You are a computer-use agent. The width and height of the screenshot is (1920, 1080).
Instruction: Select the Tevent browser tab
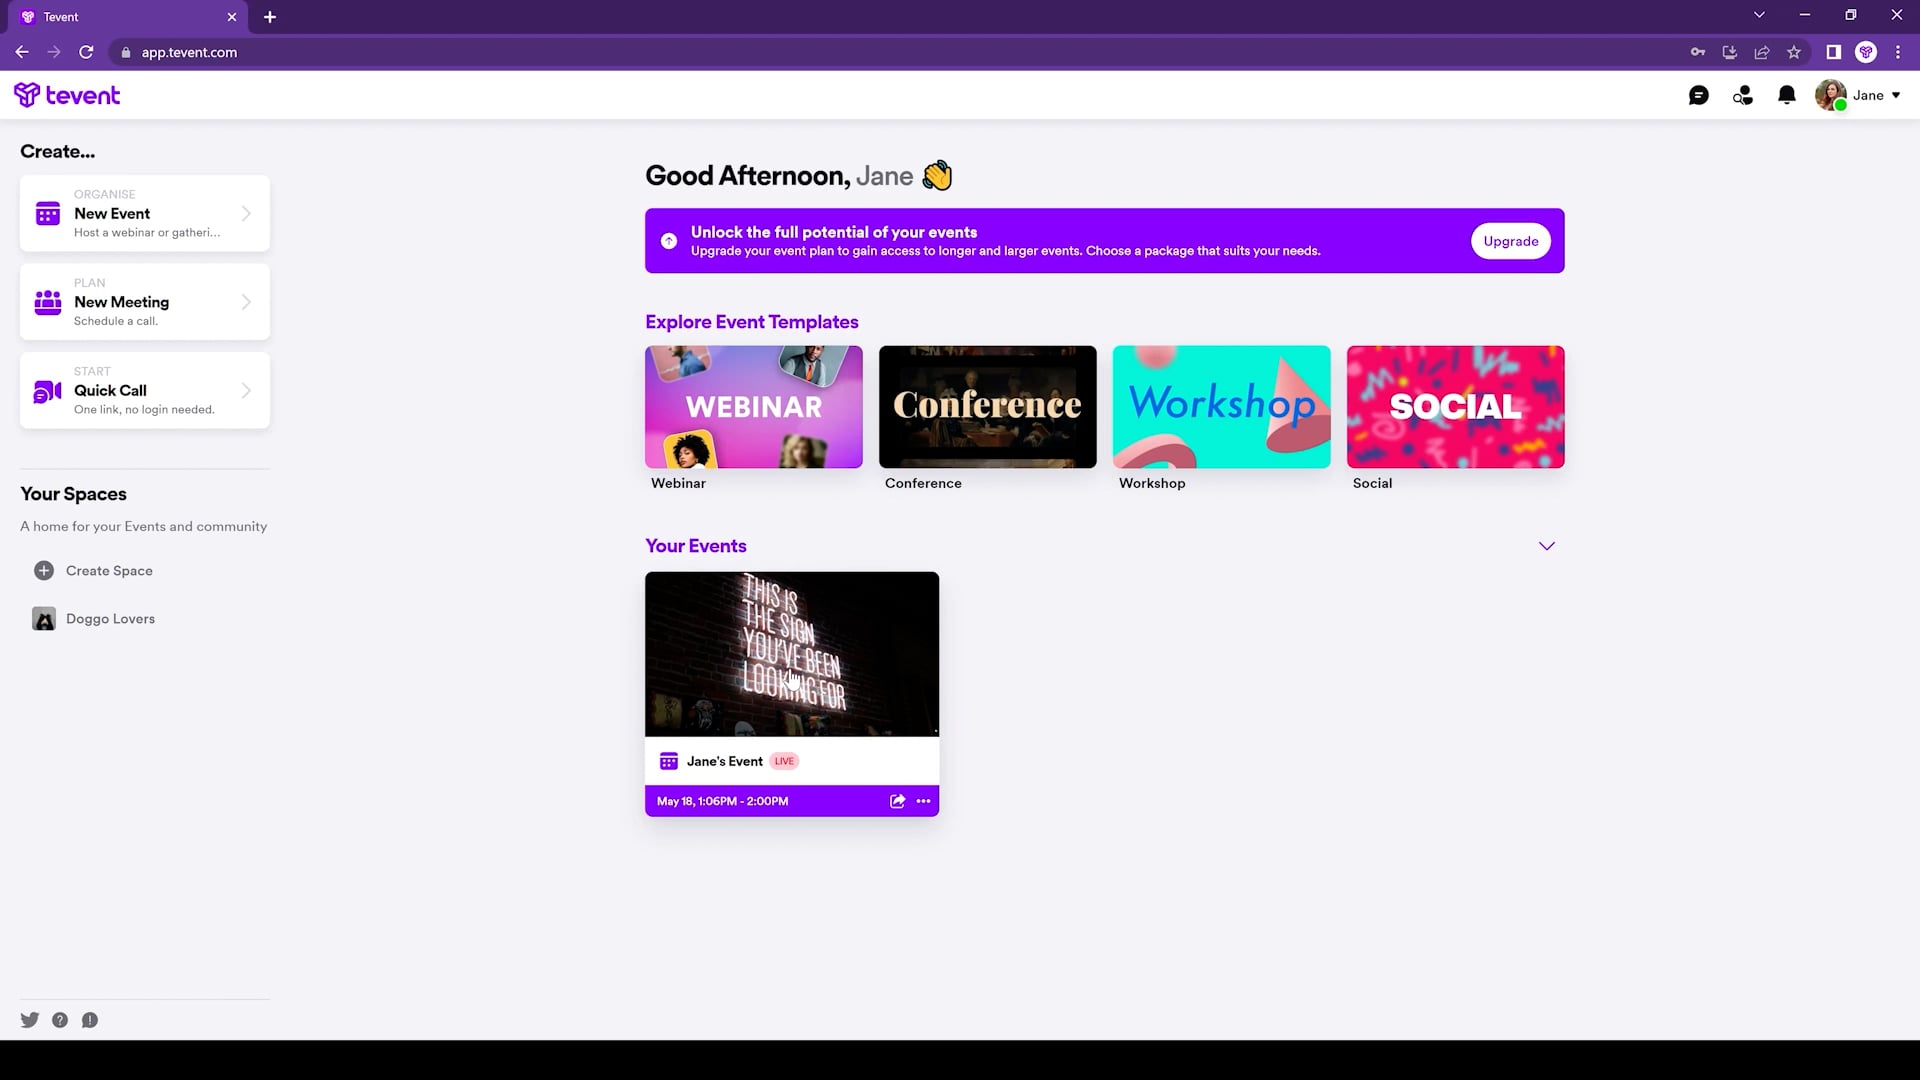pyautogui.click(x=128, y=17)
